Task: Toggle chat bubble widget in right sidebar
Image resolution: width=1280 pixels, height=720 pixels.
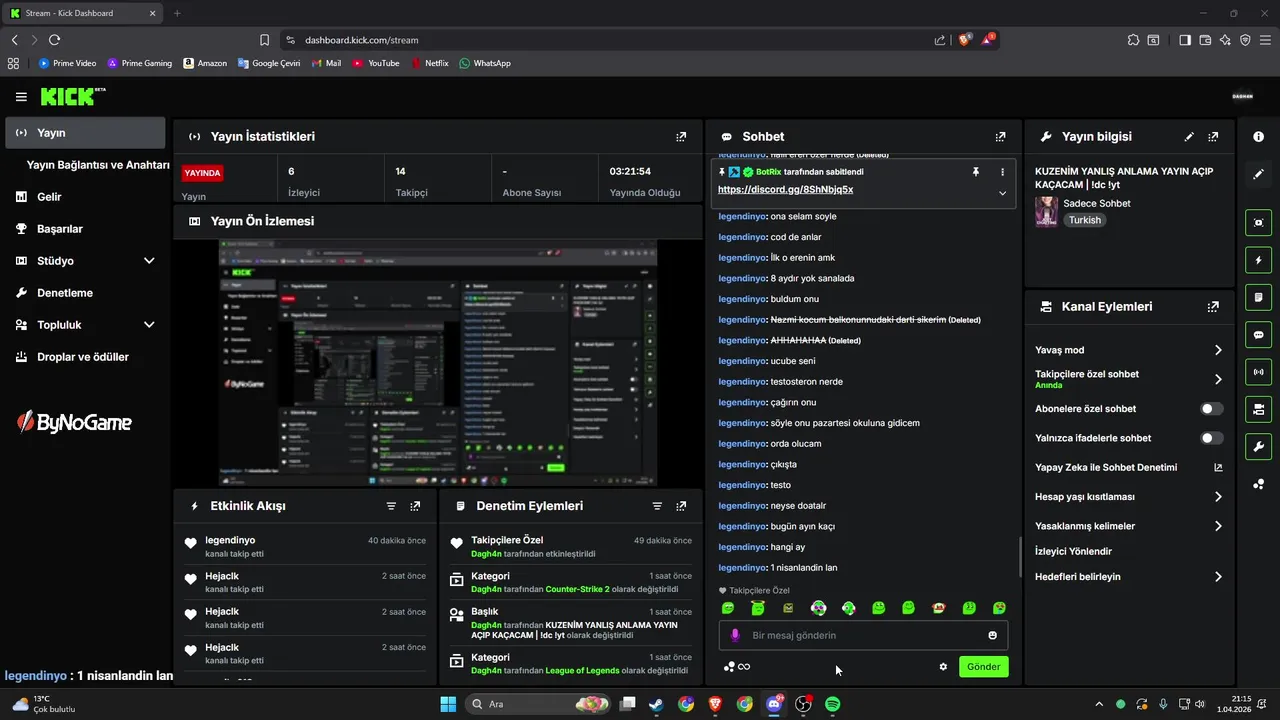Action: click(1258, 335)
